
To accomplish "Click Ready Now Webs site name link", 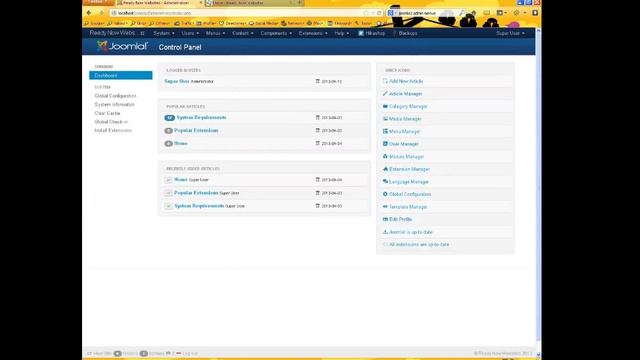I will point(112,33).
